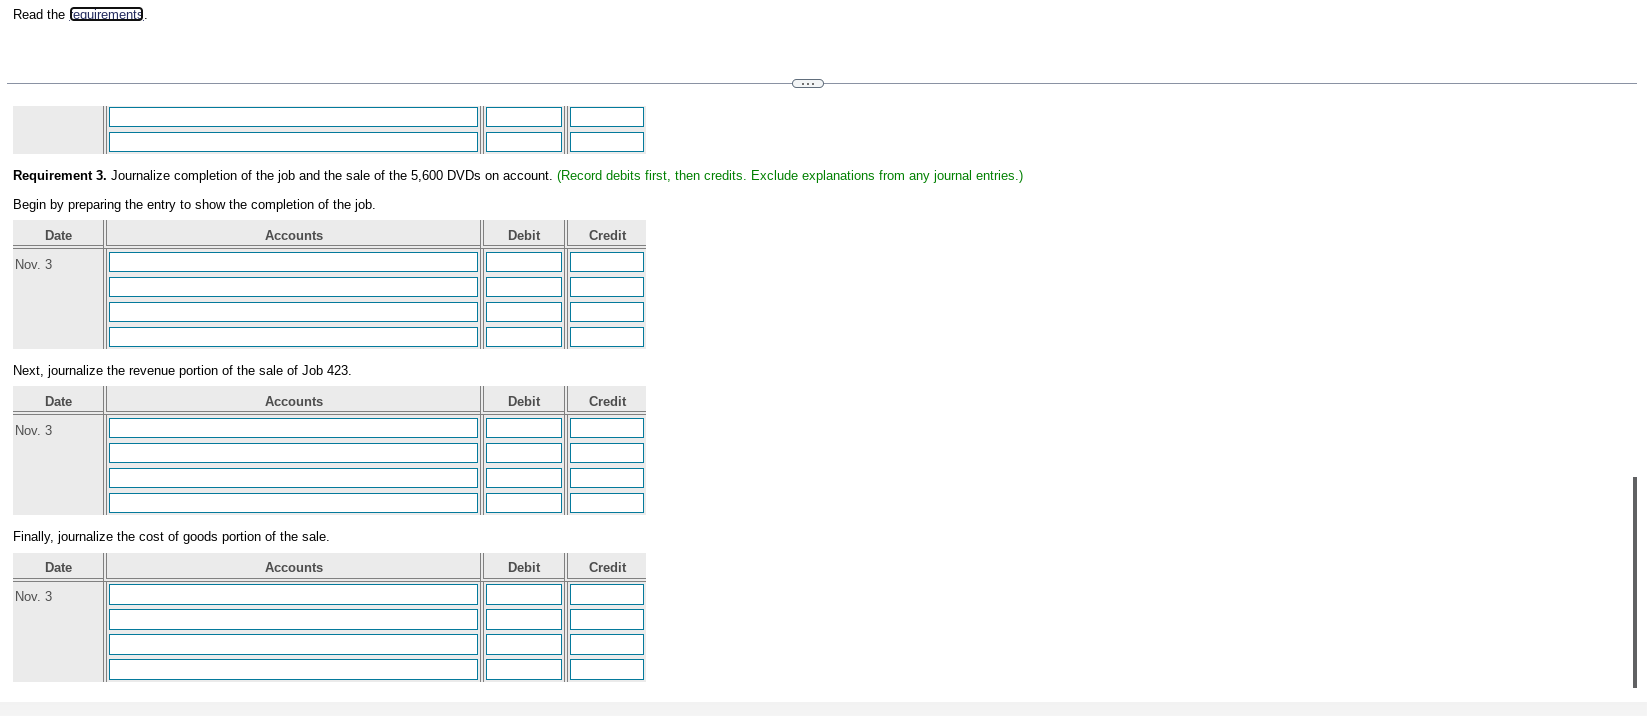Click last debit field in cost of goods entry
The width and height of the screenshot is (1647, 716).
(524, 669)
